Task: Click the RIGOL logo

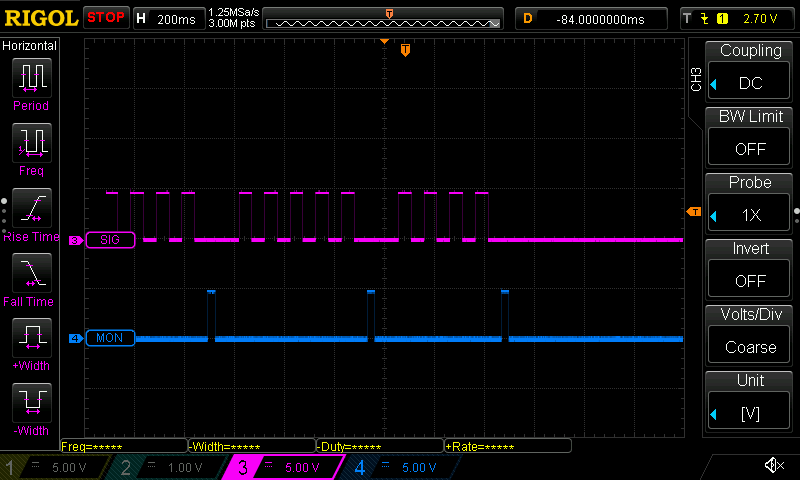Action: tap(40, 18)
